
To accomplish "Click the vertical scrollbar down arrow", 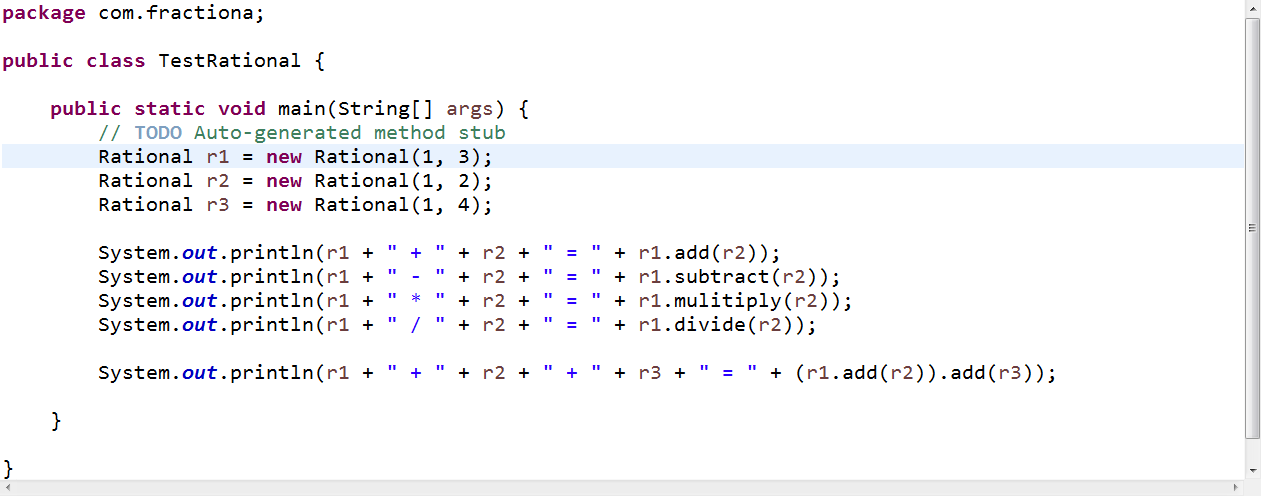I will (x=1252, y=471).
